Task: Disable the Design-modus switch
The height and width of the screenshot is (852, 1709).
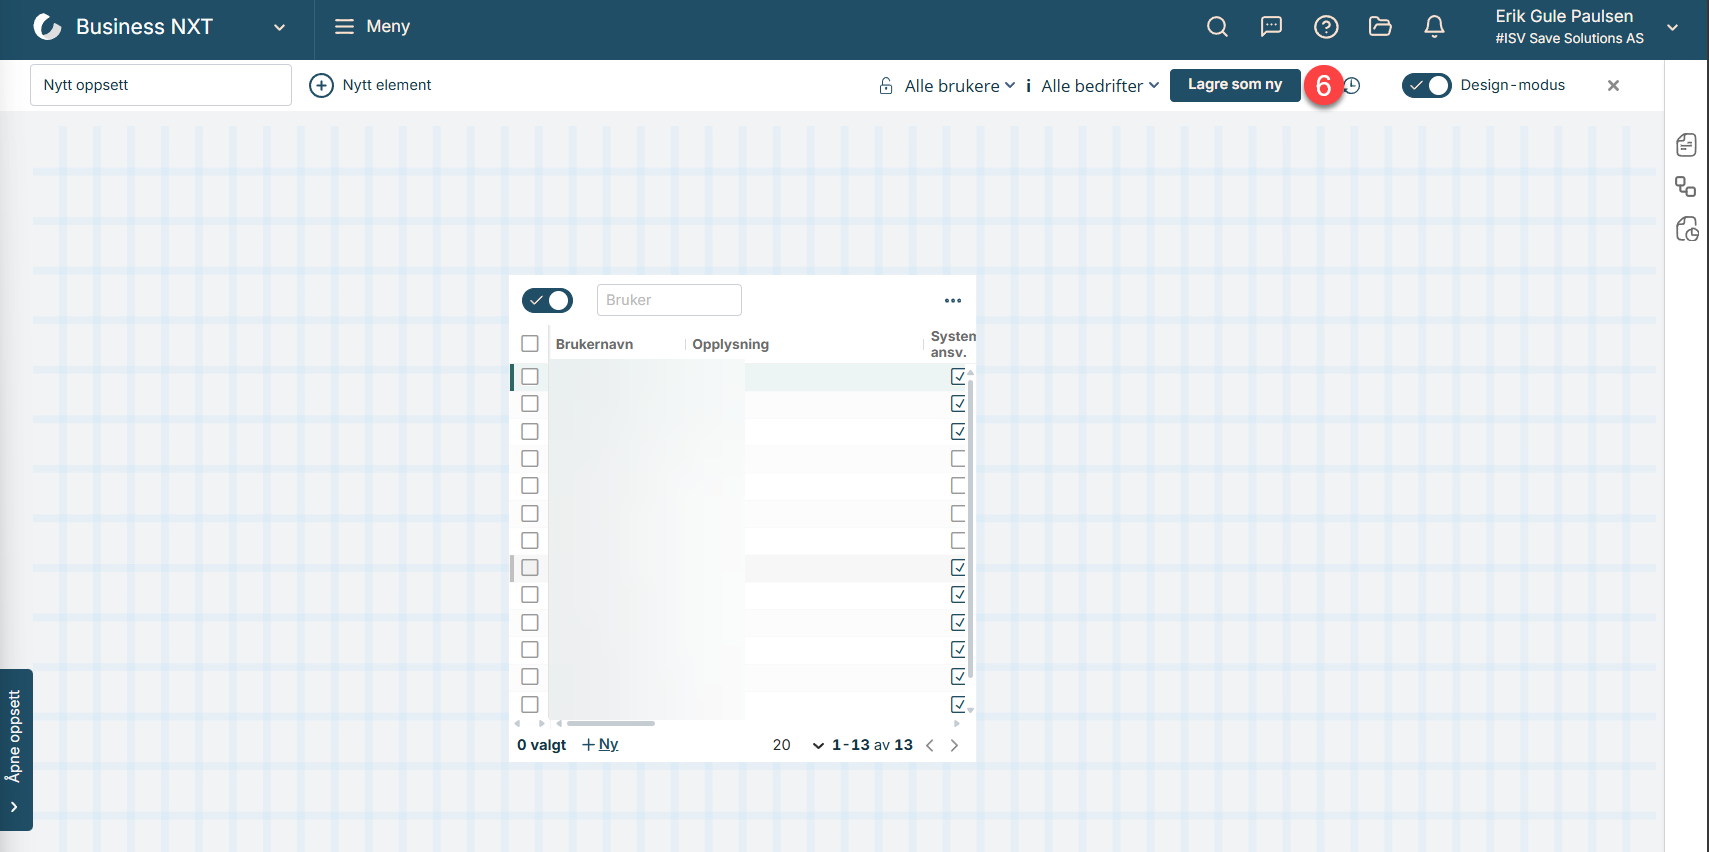Action: (1426, 86)
